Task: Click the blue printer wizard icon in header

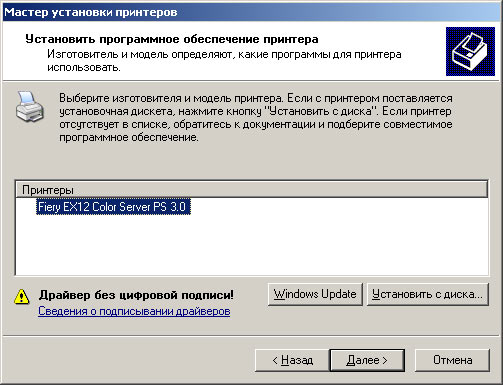Action: (470, 52)
